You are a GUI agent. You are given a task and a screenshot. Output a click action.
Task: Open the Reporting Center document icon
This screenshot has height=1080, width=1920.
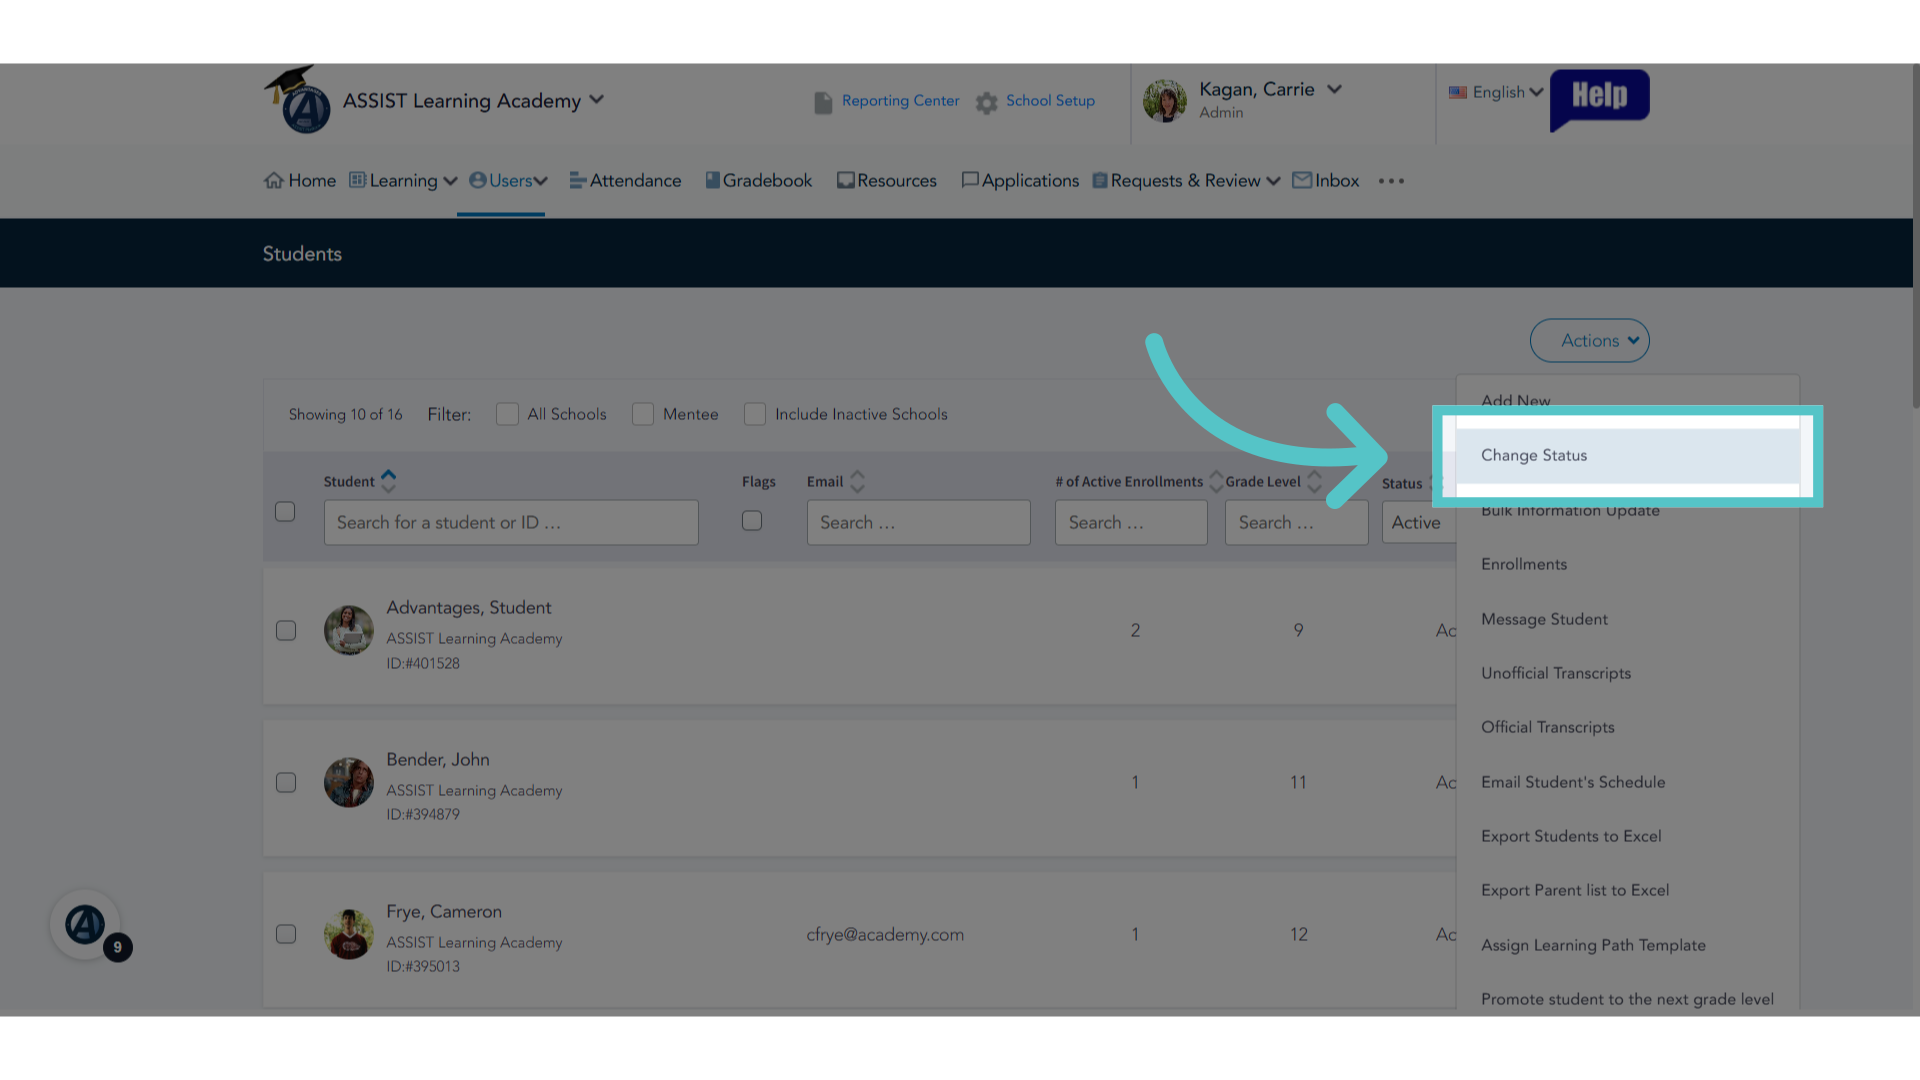[x=823, y=102]
